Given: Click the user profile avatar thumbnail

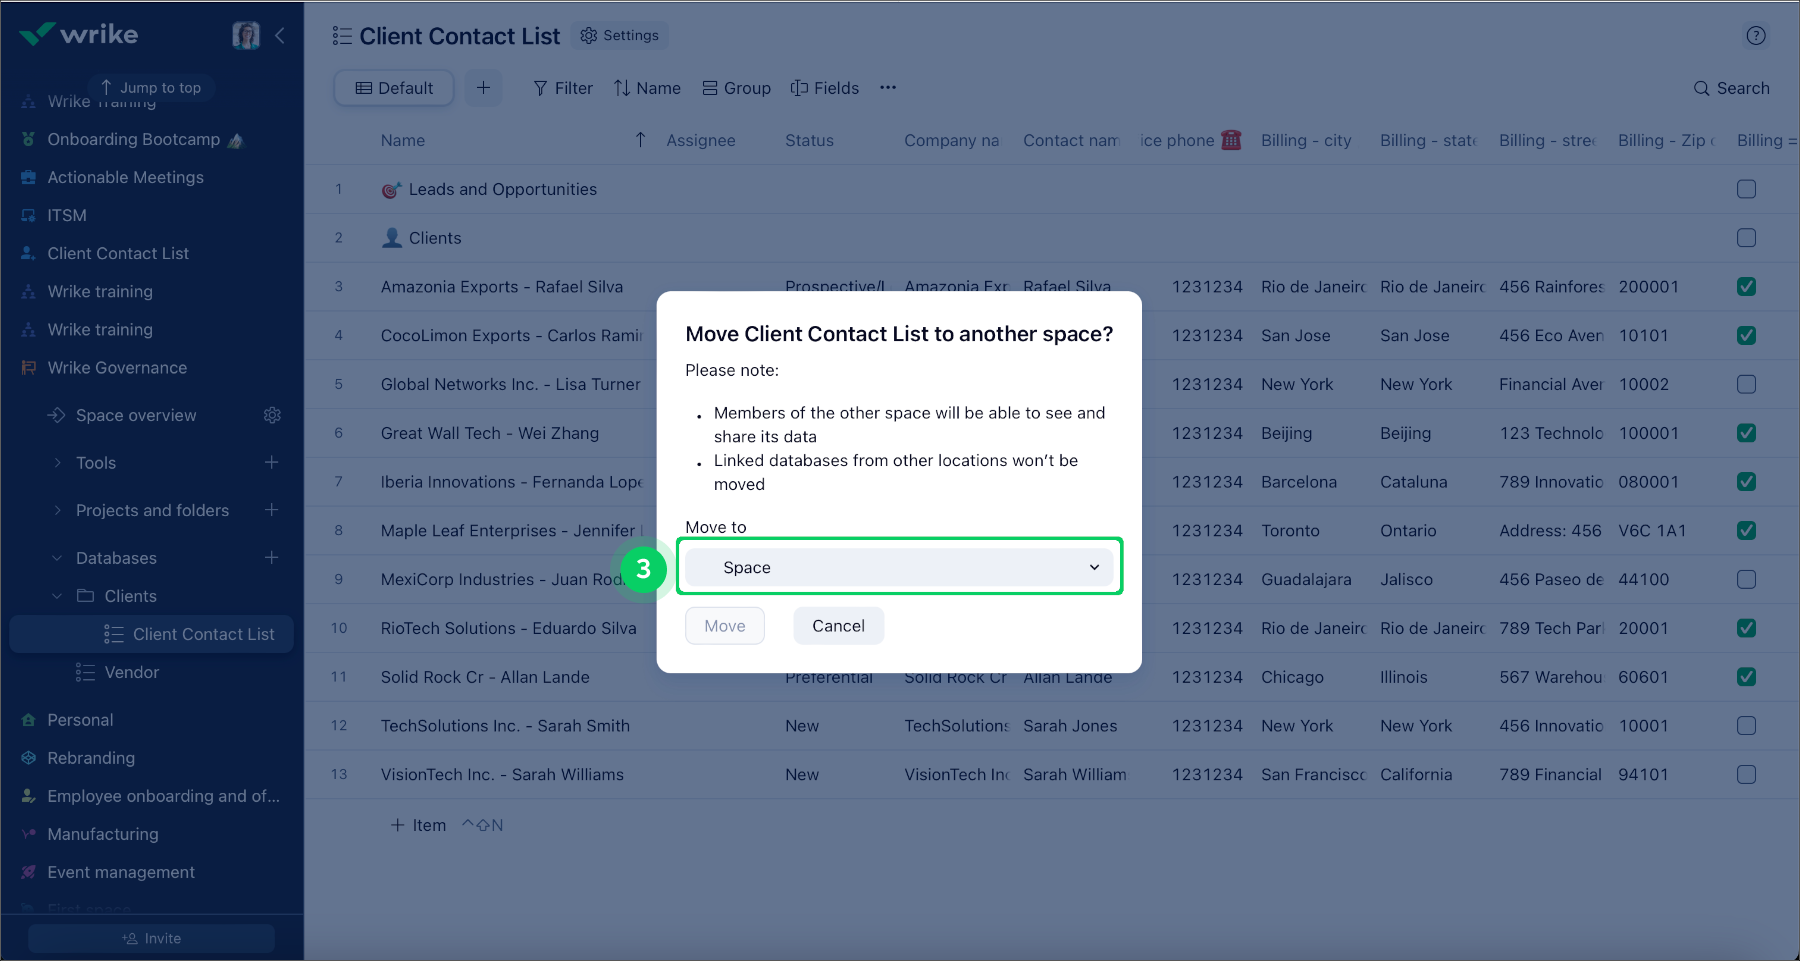Looking at the screenshot, I should click(x=246, y=33).
